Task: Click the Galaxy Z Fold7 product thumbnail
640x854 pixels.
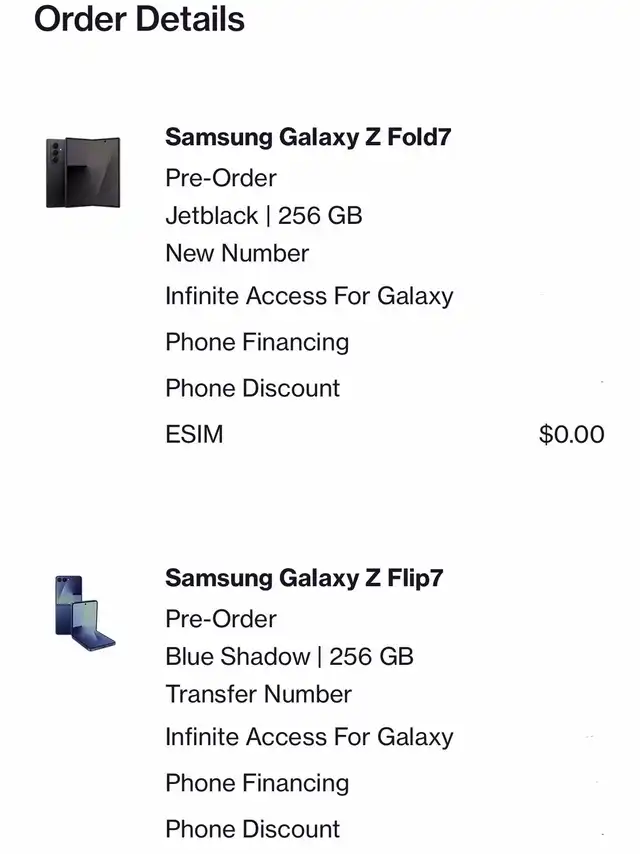Action: pyautogui.click(x=83, y=172)
